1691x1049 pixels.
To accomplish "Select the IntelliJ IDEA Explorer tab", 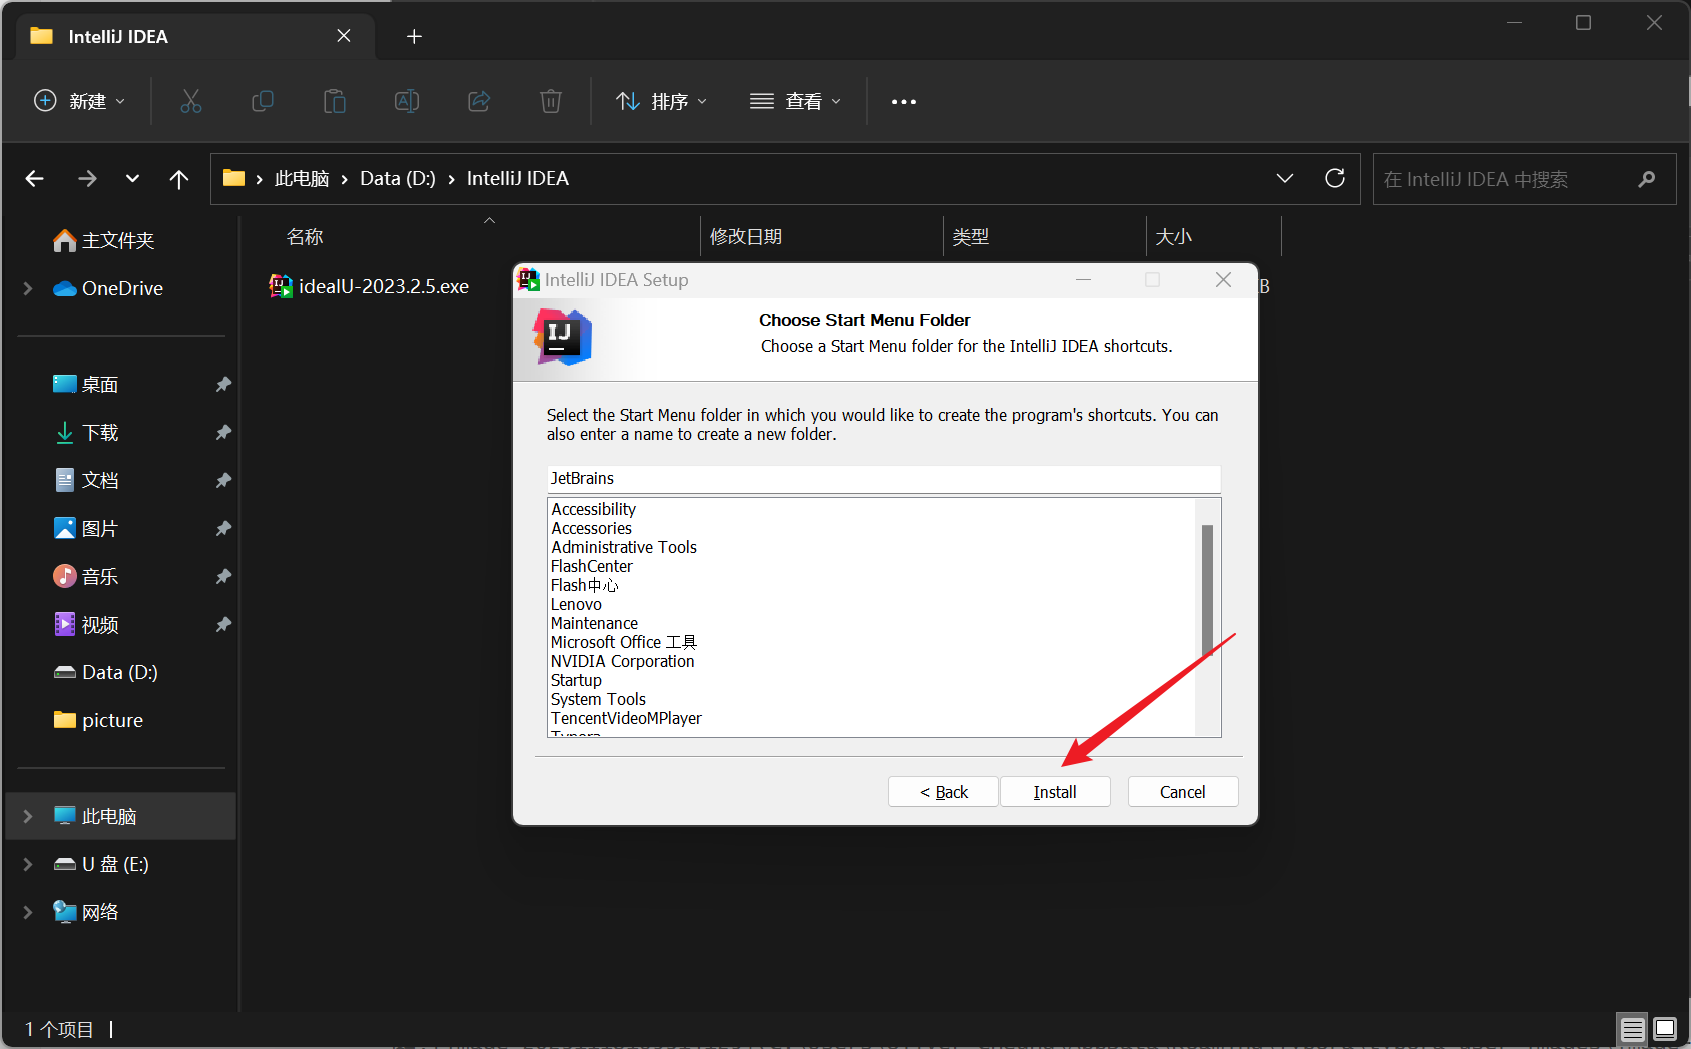I will pyautogui.click(x=196, y=36).
